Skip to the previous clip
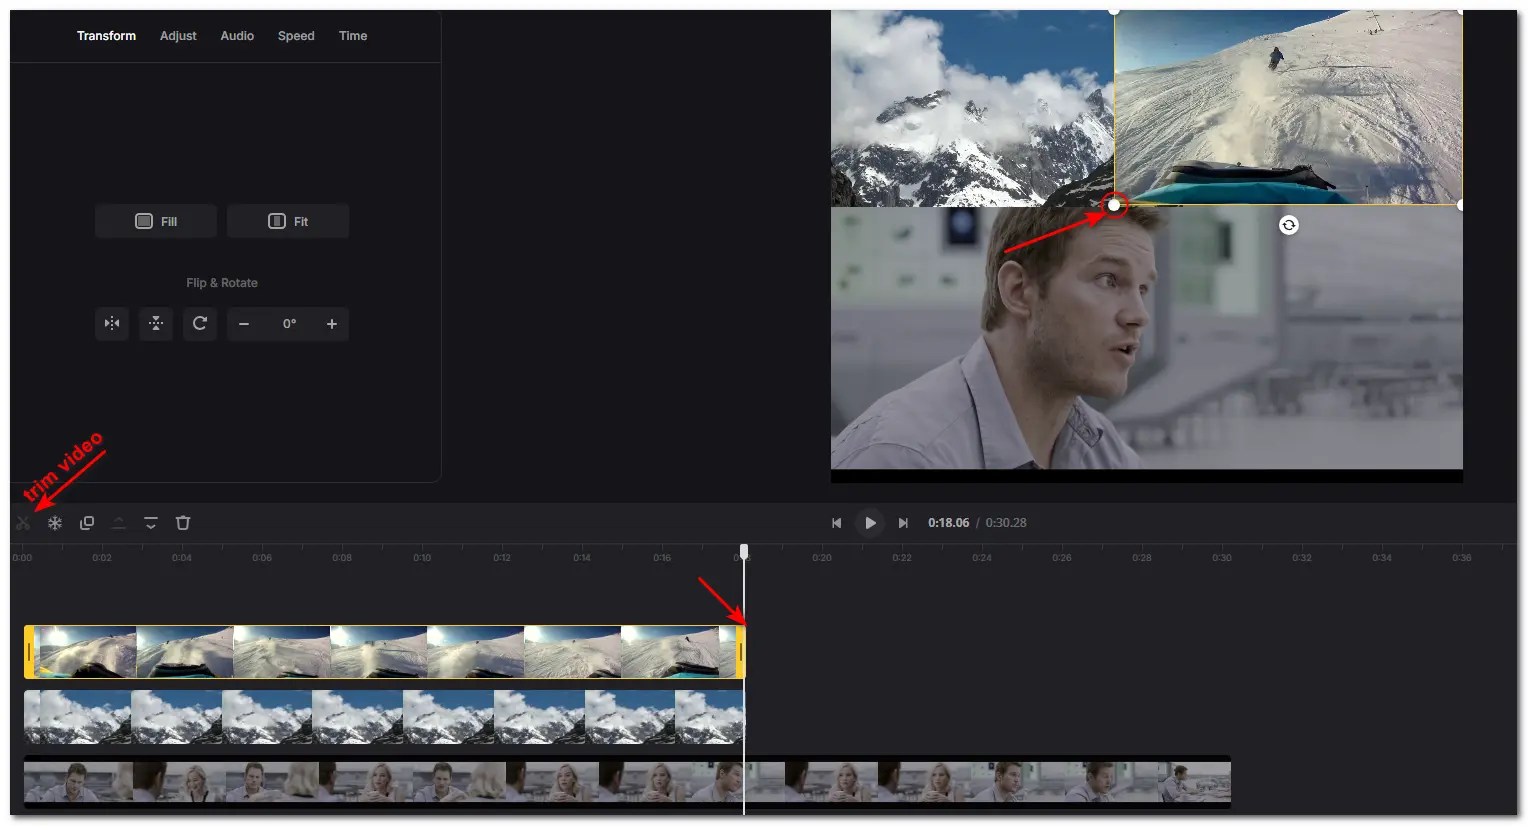Viewport: 1528px width, 826px height. point(837,523)
